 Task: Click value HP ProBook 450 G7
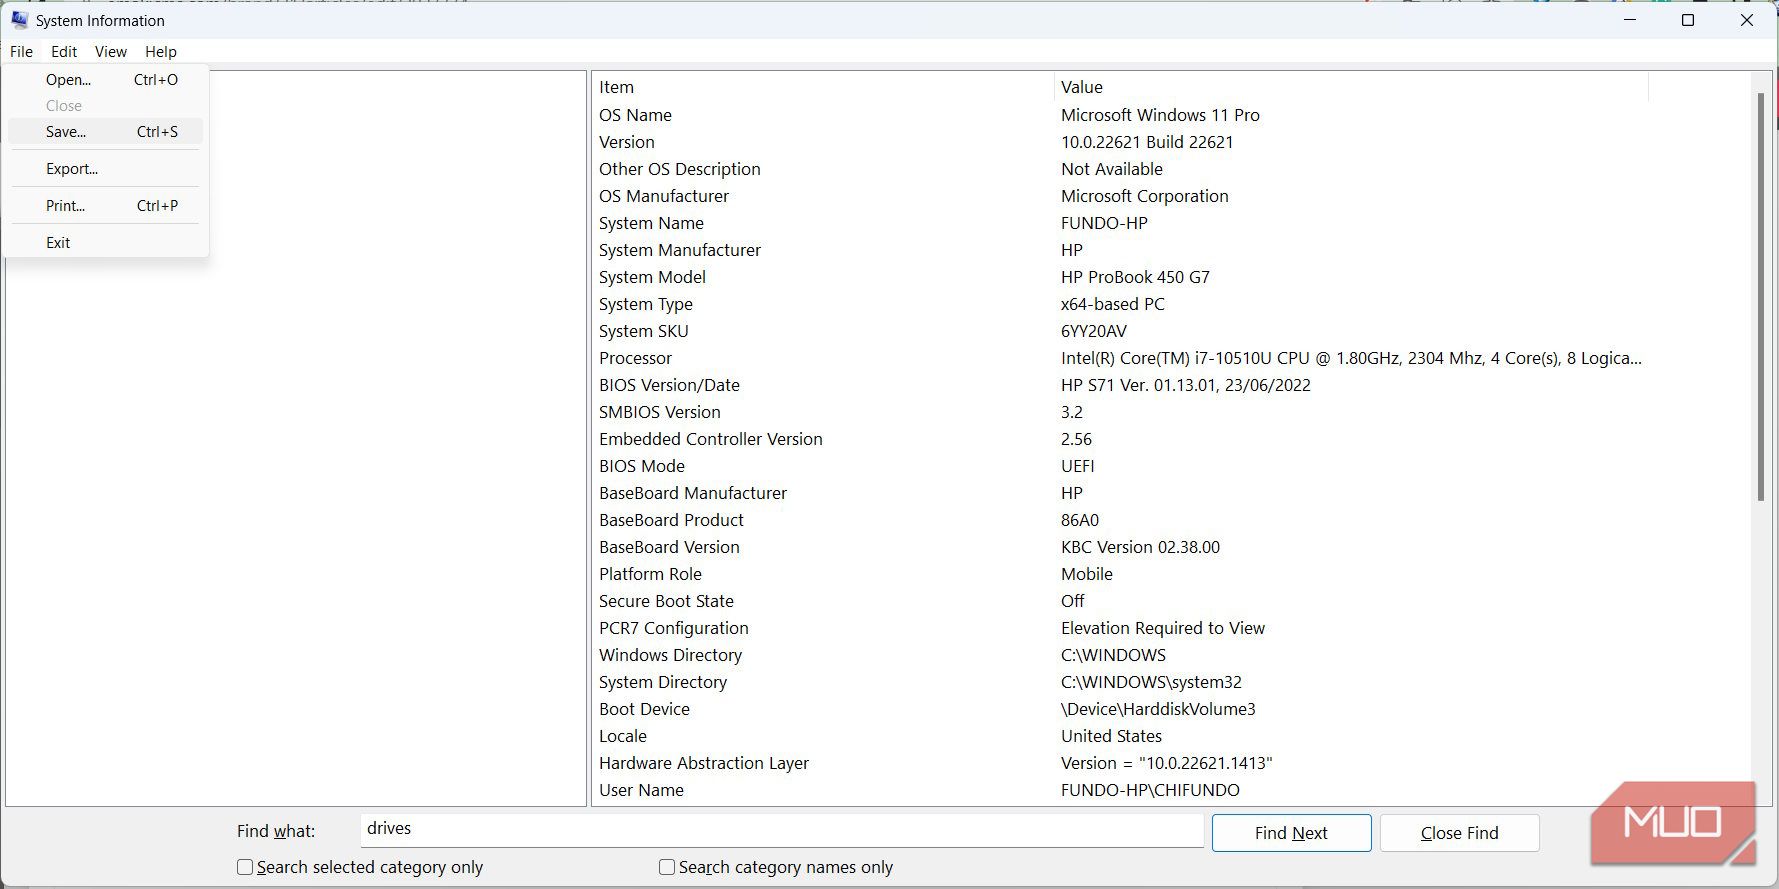(1135, 277)
